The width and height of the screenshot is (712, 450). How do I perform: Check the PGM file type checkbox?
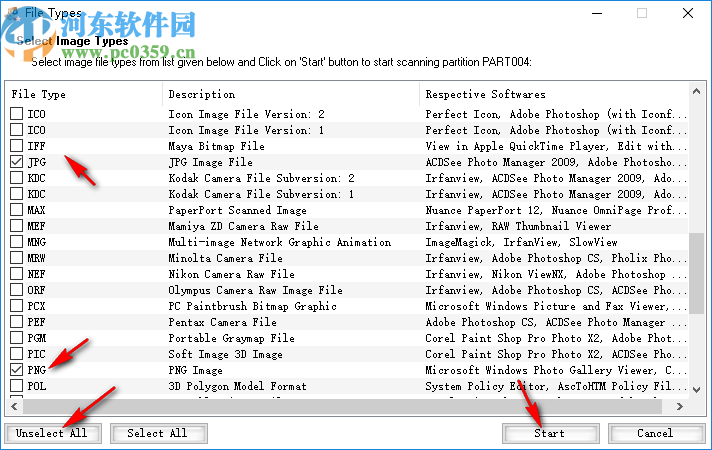click(x=16, y=338)
